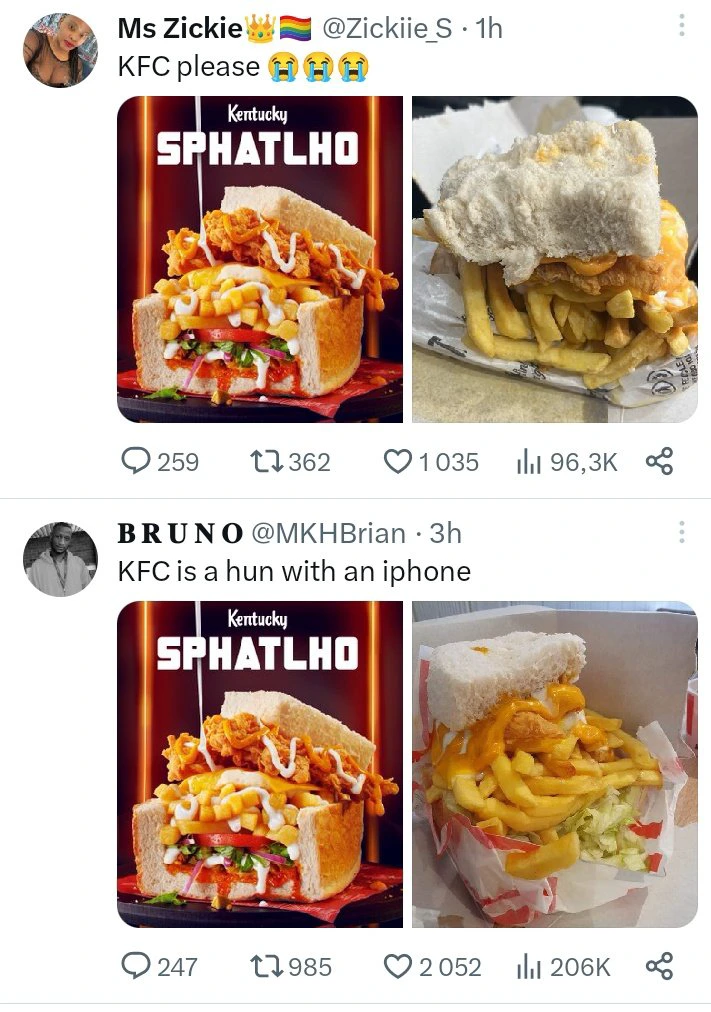Open replies on Ms Zickie's tweet

[x=160, y=462]
